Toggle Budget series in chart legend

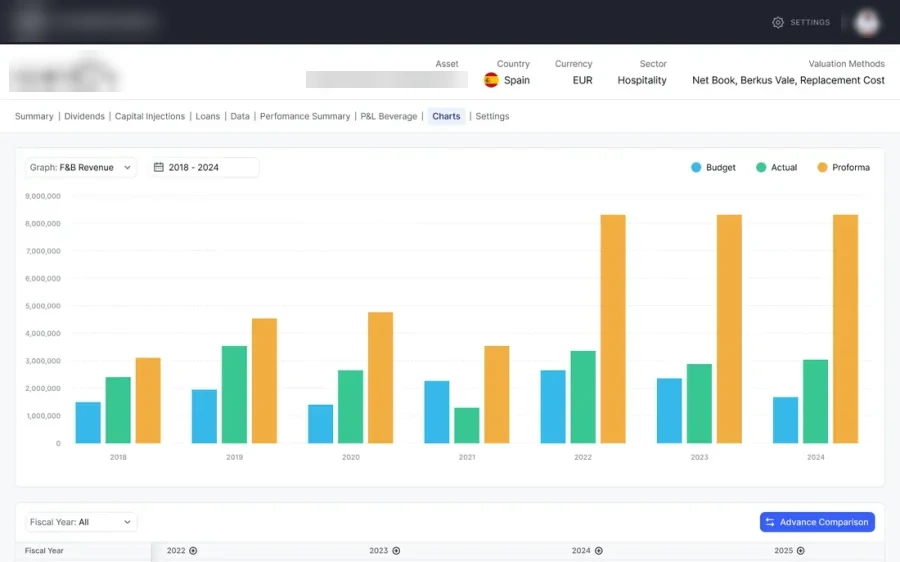click(x=713, y=167)
